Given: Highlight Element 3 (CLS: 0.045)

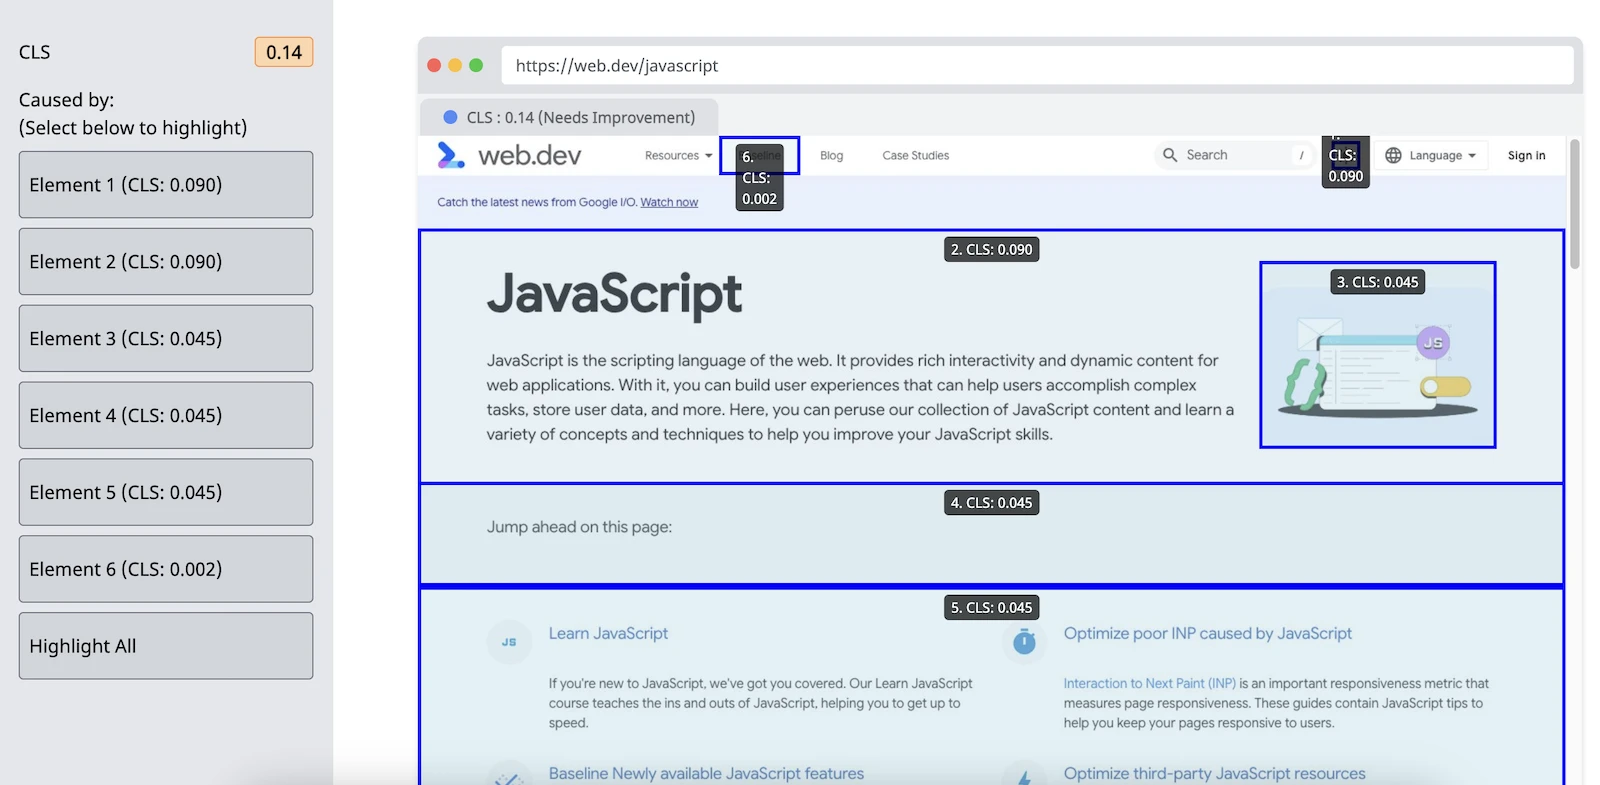Looking at the screenshot, I should tap(166, 339).
